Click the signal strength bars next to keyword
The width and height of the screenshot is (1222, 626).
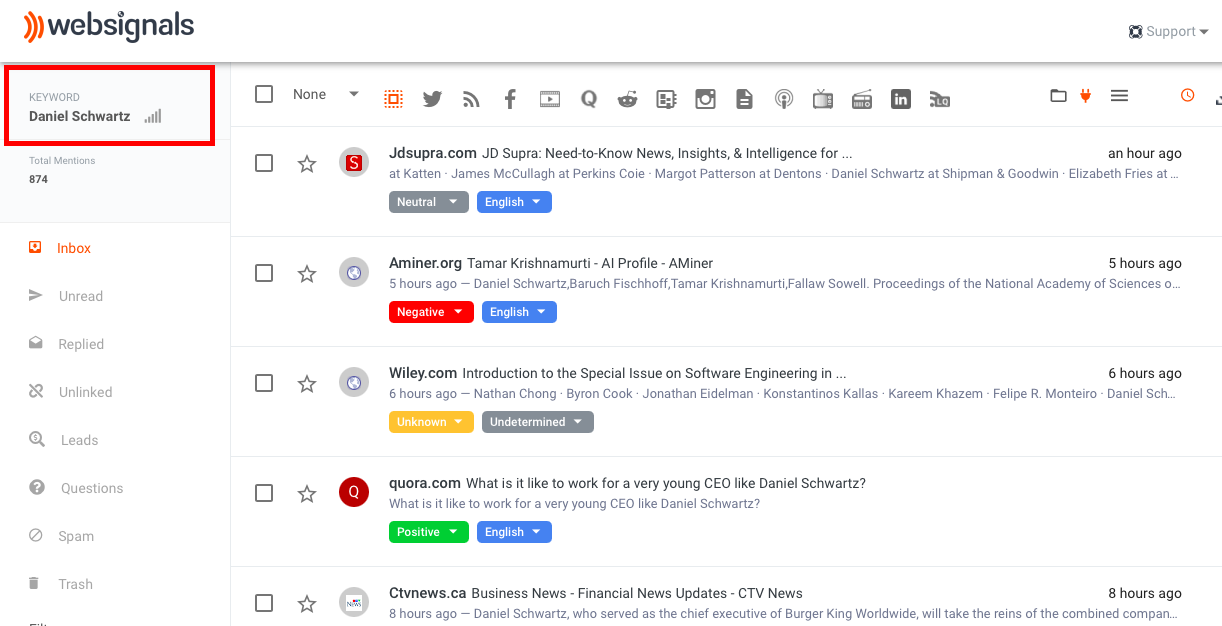click(152, 116)
